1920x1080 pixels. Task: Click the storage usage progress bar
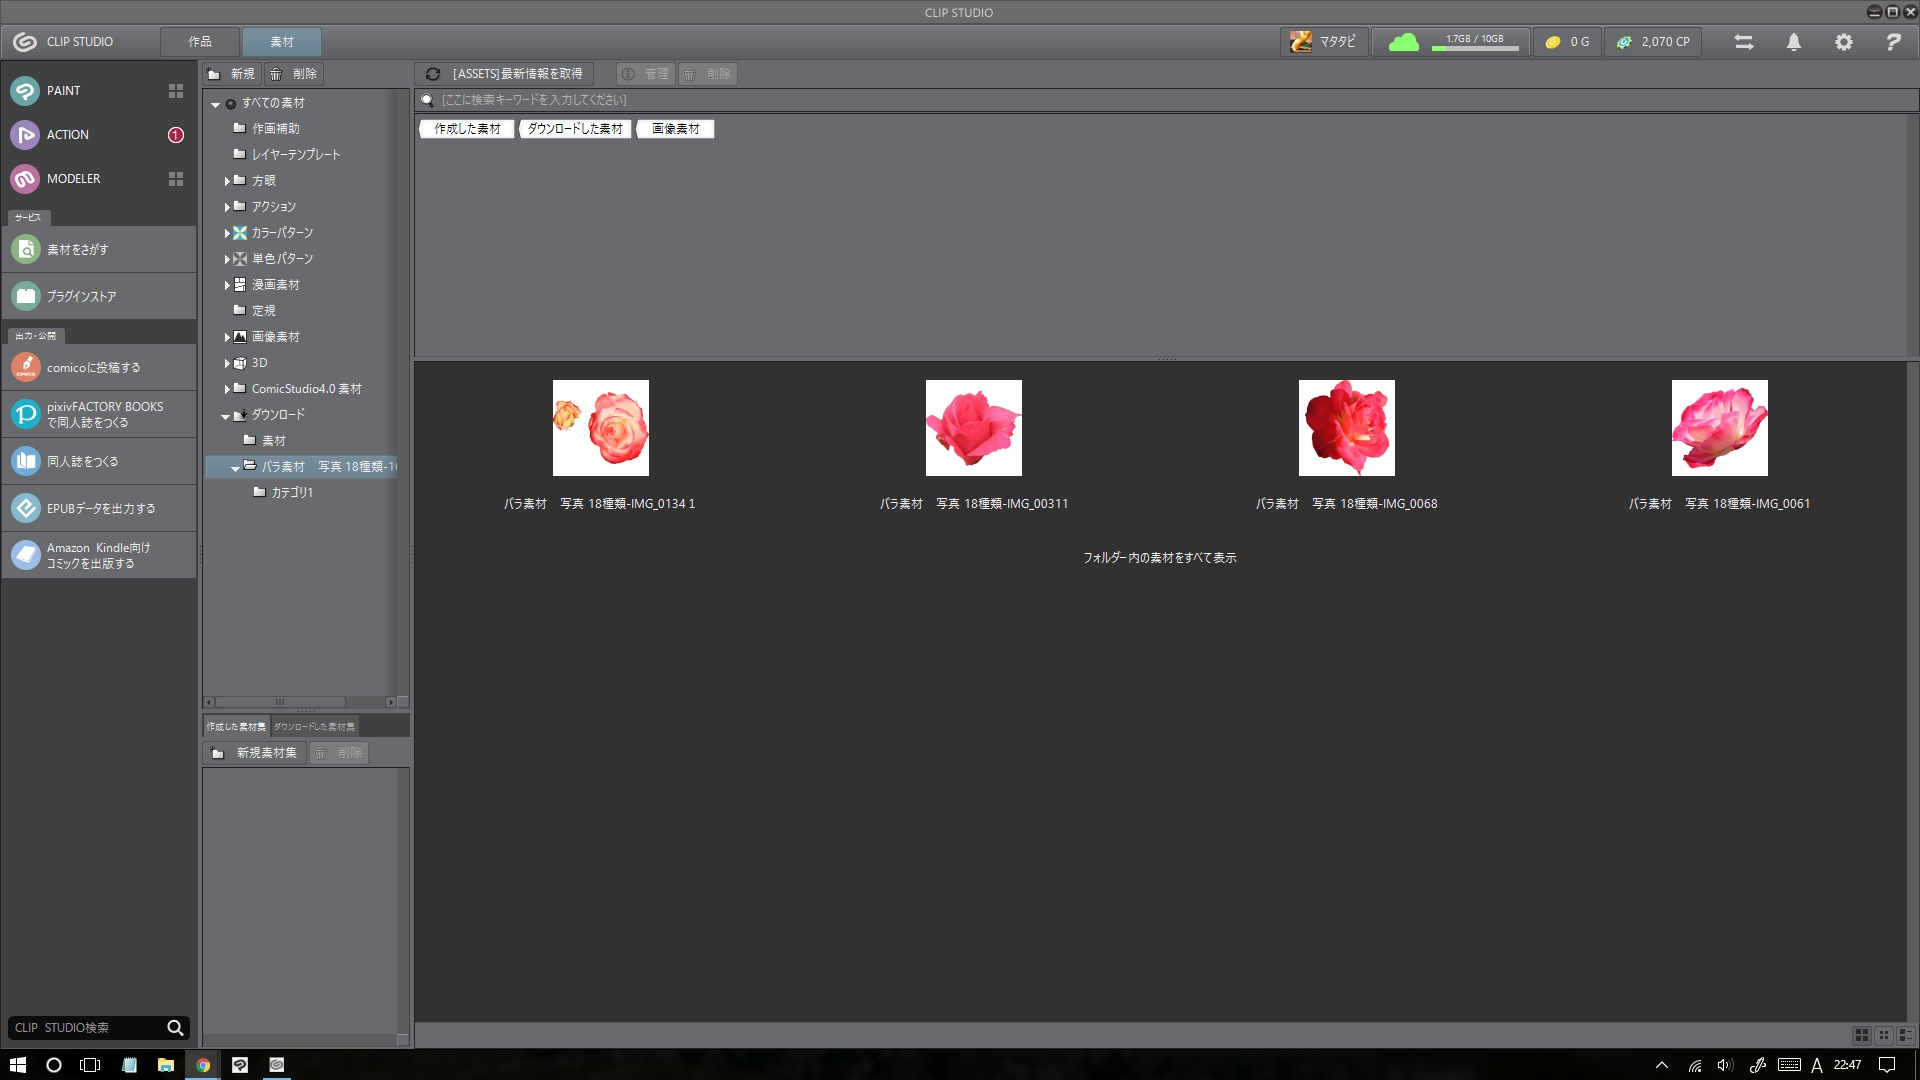1474,47
